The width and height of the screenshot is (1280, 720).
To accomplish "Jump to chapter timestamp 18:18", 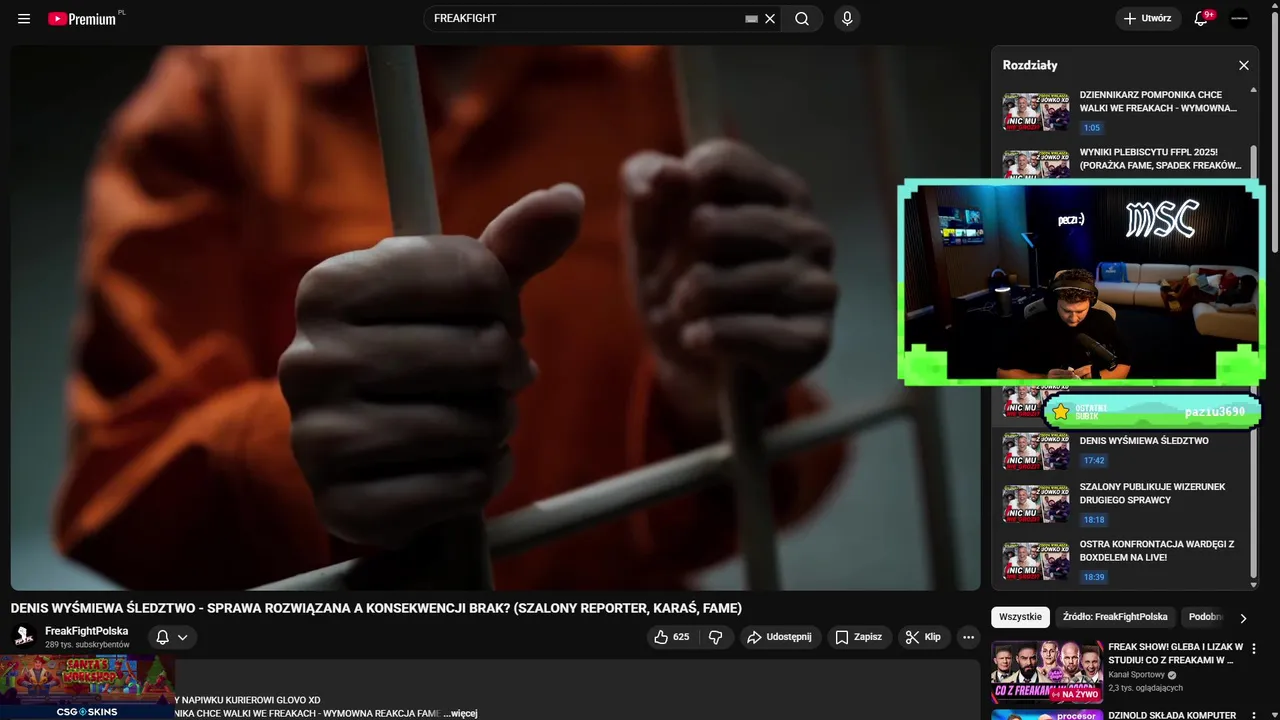I will pos(1093,520).
